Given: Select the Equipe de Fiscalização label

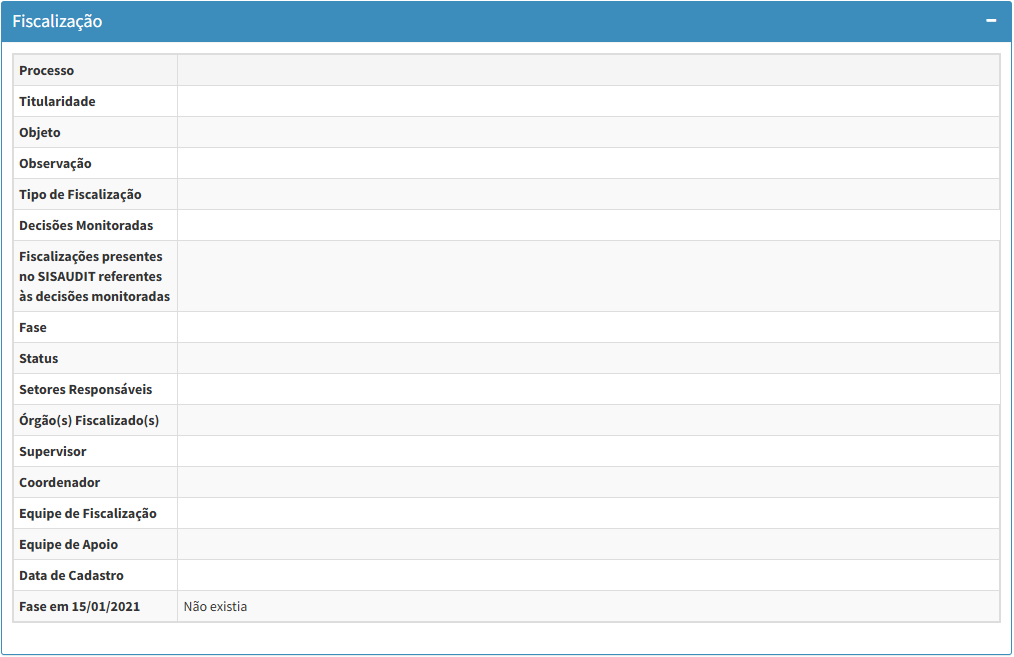Looking at the screenshot, I should pos(87,513).
